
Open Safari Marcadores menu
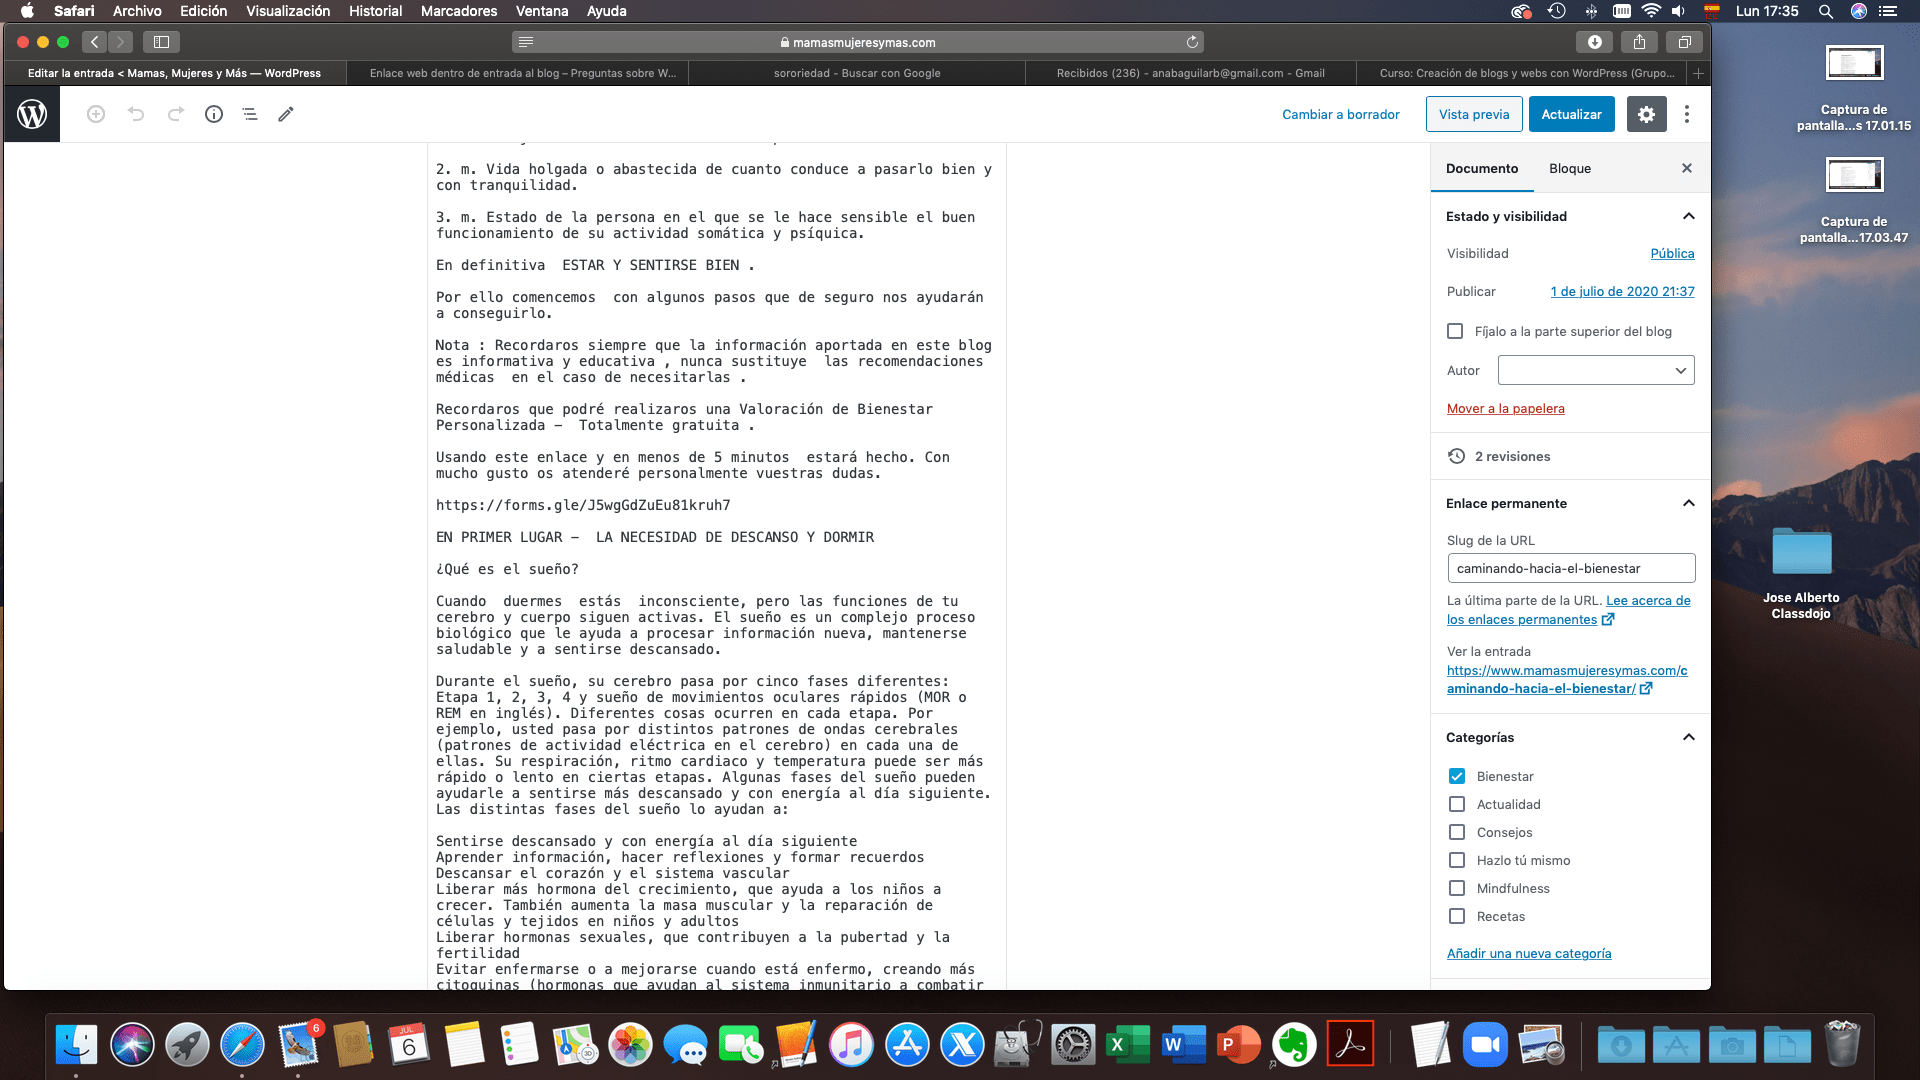coord(459,11)
